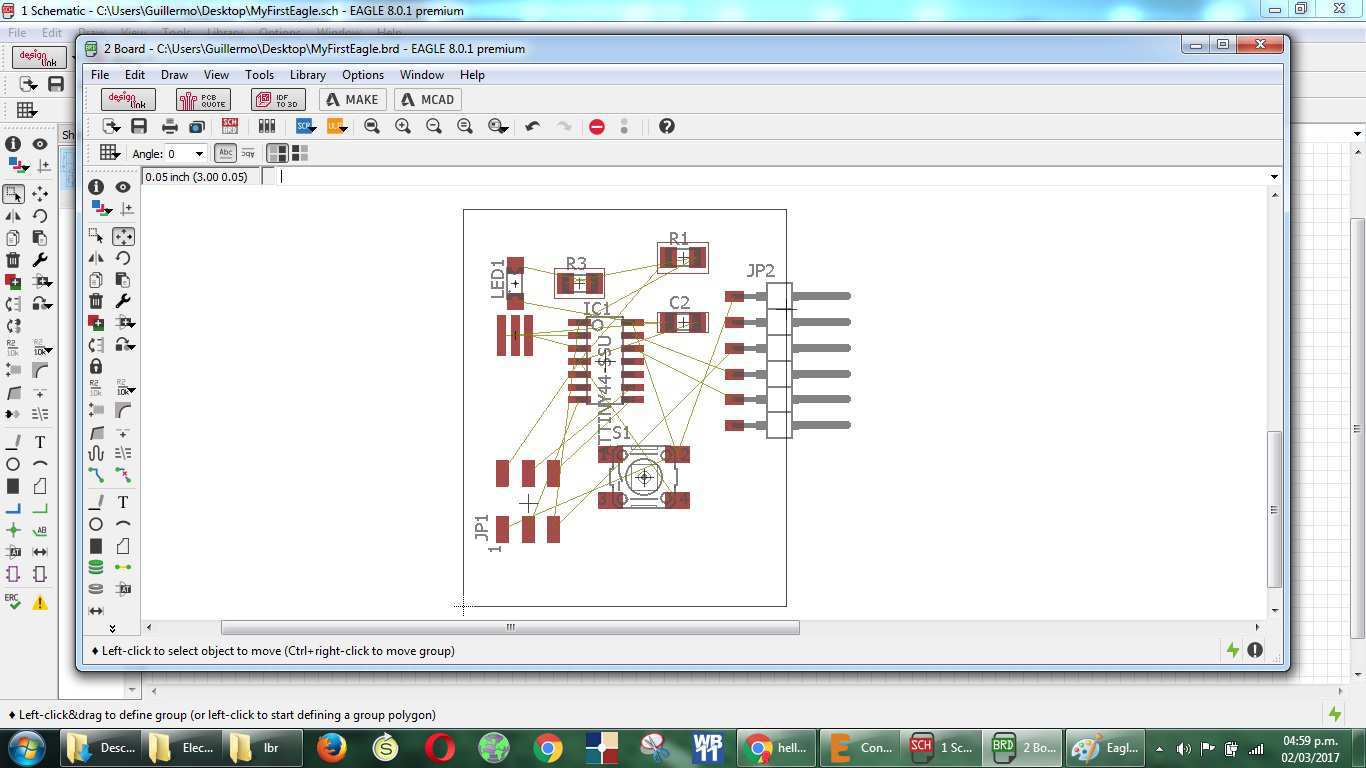Open the ULP run dropdown
Image resolution: width=1366 pixels, height=768 pixels.
(x=335, y=126)
